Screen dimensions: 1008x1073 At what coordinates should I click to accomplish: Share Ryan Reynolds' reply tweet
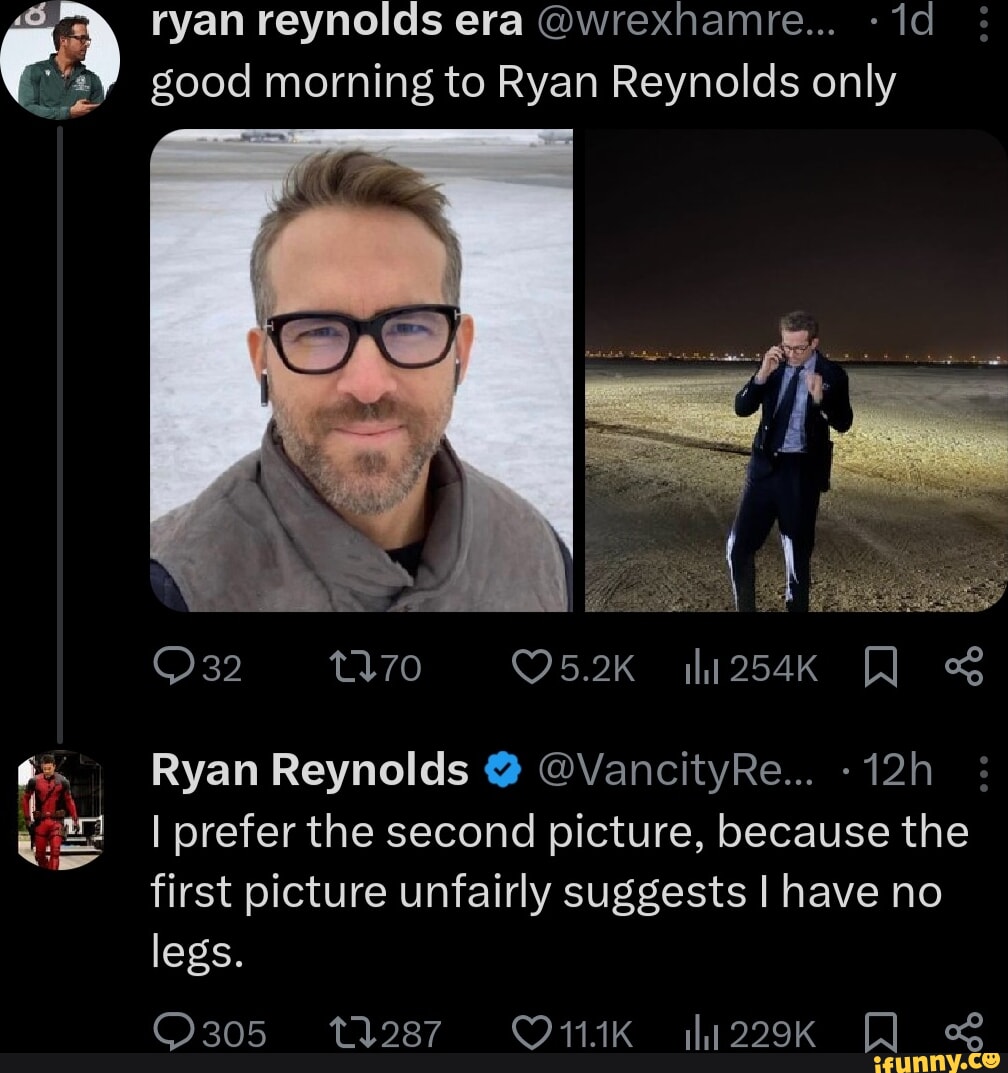click(965, 1029)
